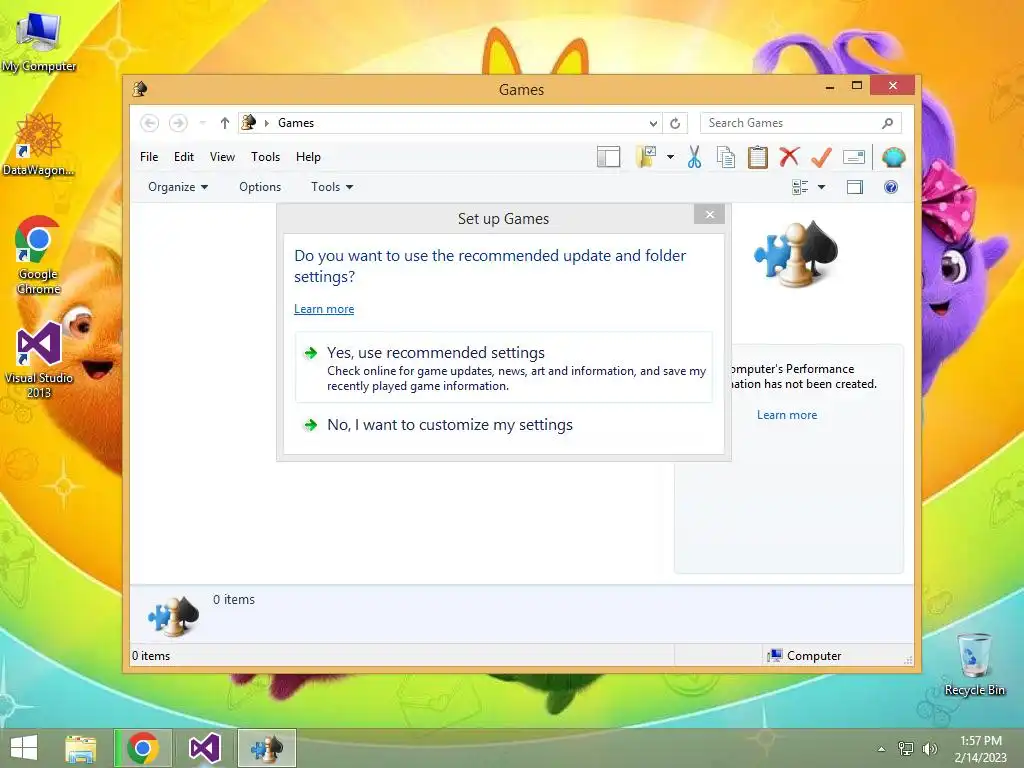
Task: Open the File menu
Action: 149,157
